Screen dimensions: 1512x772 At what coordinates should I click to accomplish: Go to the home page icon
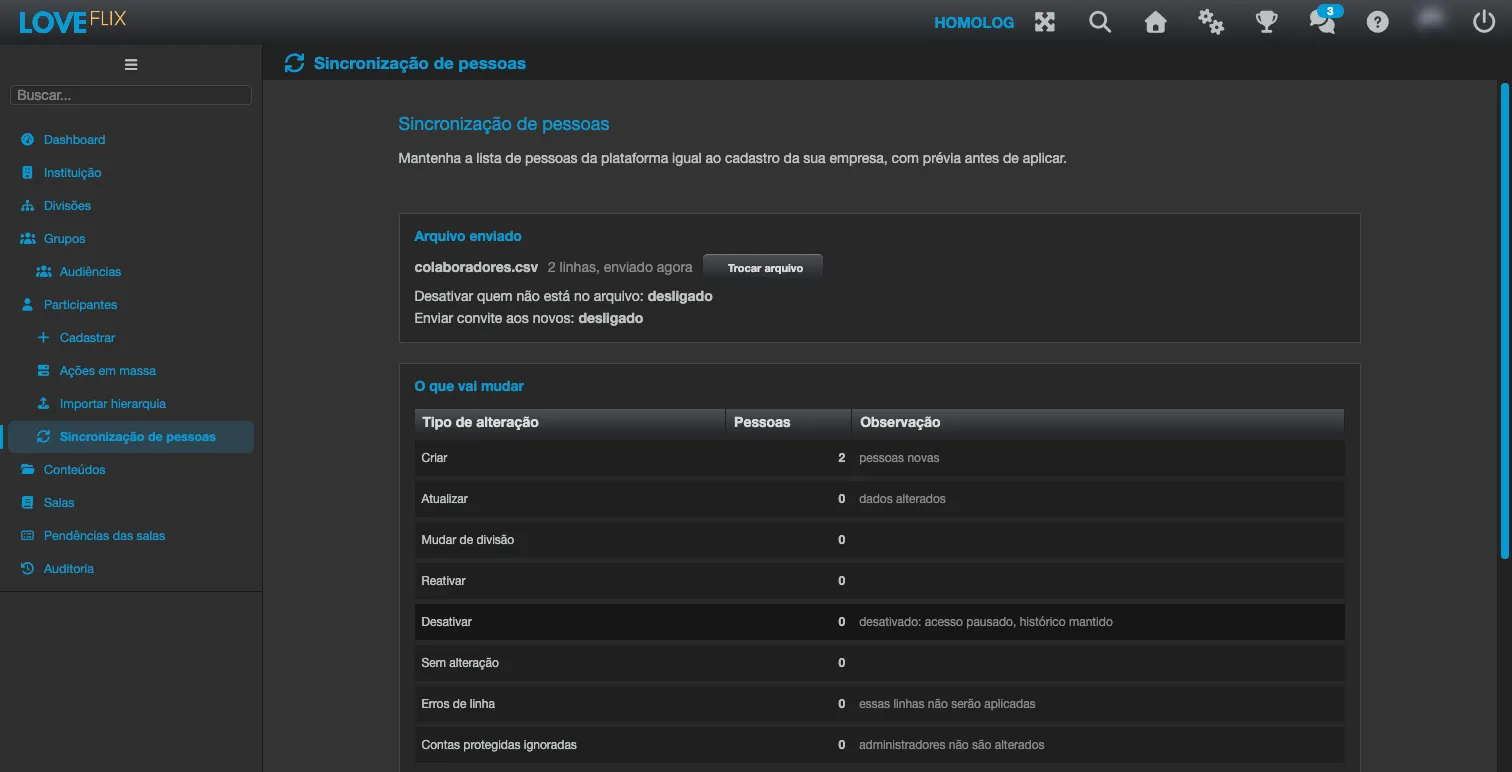1156,22
